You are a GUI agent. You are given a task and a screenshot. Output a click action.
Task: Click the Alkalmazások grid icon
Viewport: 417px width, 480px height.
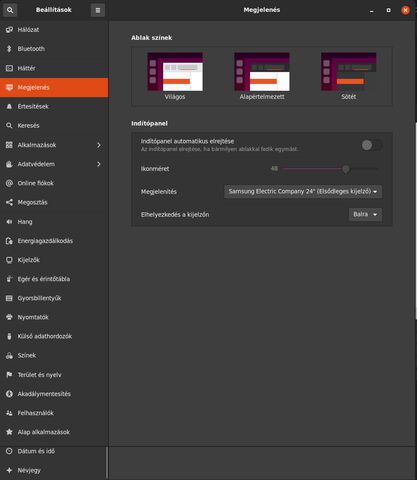(x=9, y=145)
